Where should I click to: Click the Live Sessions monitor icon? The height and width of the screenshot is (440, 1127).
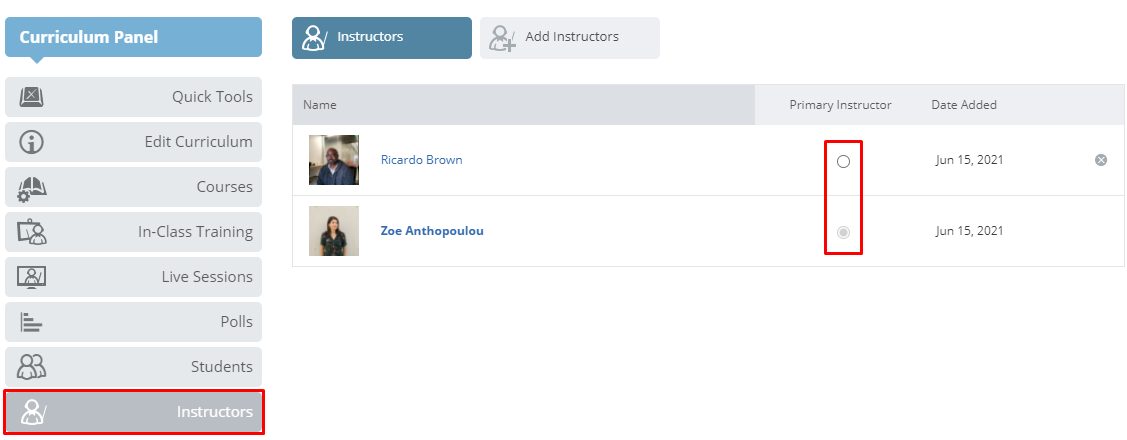point(32,277)
